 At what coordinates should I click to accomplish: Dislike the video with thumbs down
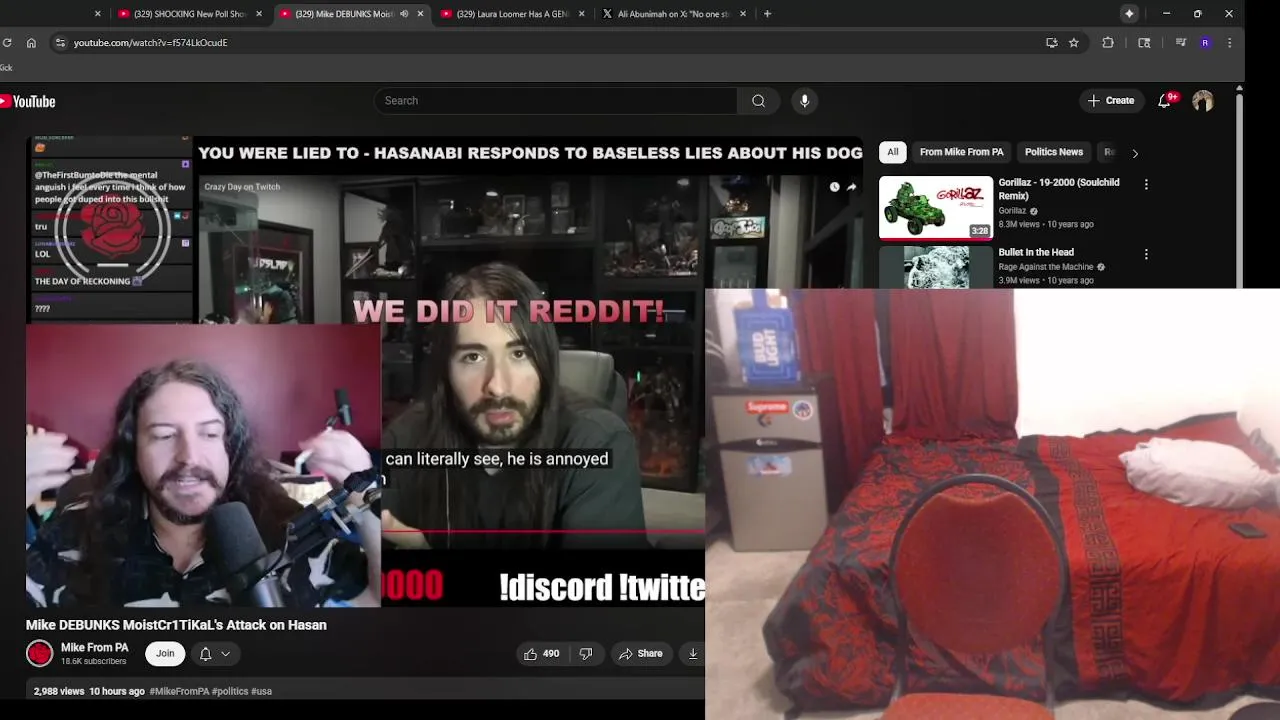tap(586, 654)
